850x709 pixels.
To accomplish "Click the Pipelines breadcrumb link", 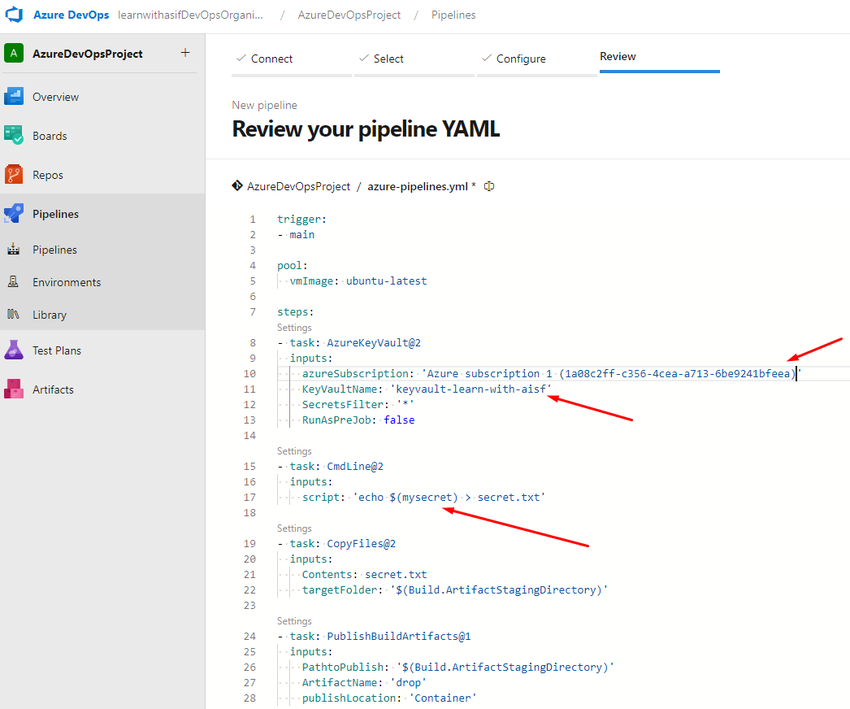I will click(x=453, y=15).
